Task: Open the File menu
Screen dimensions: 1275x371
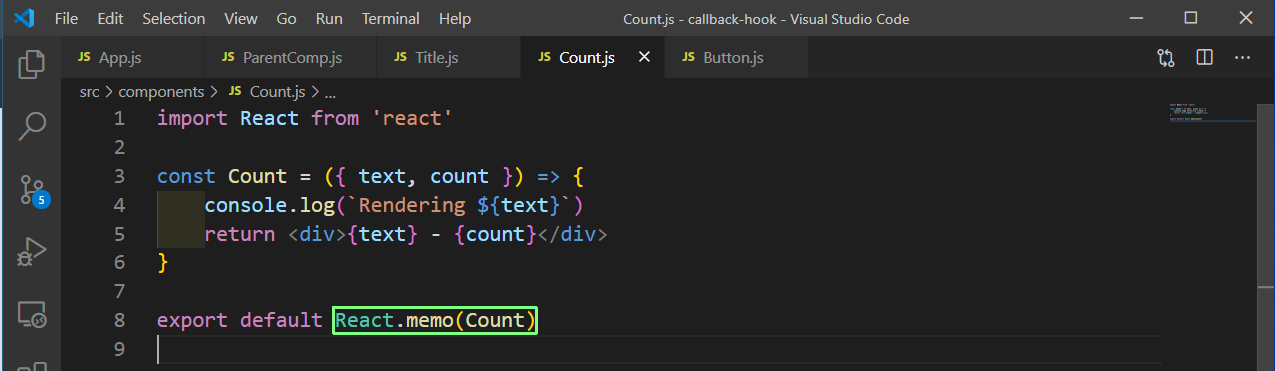Action: click(67, 19)
